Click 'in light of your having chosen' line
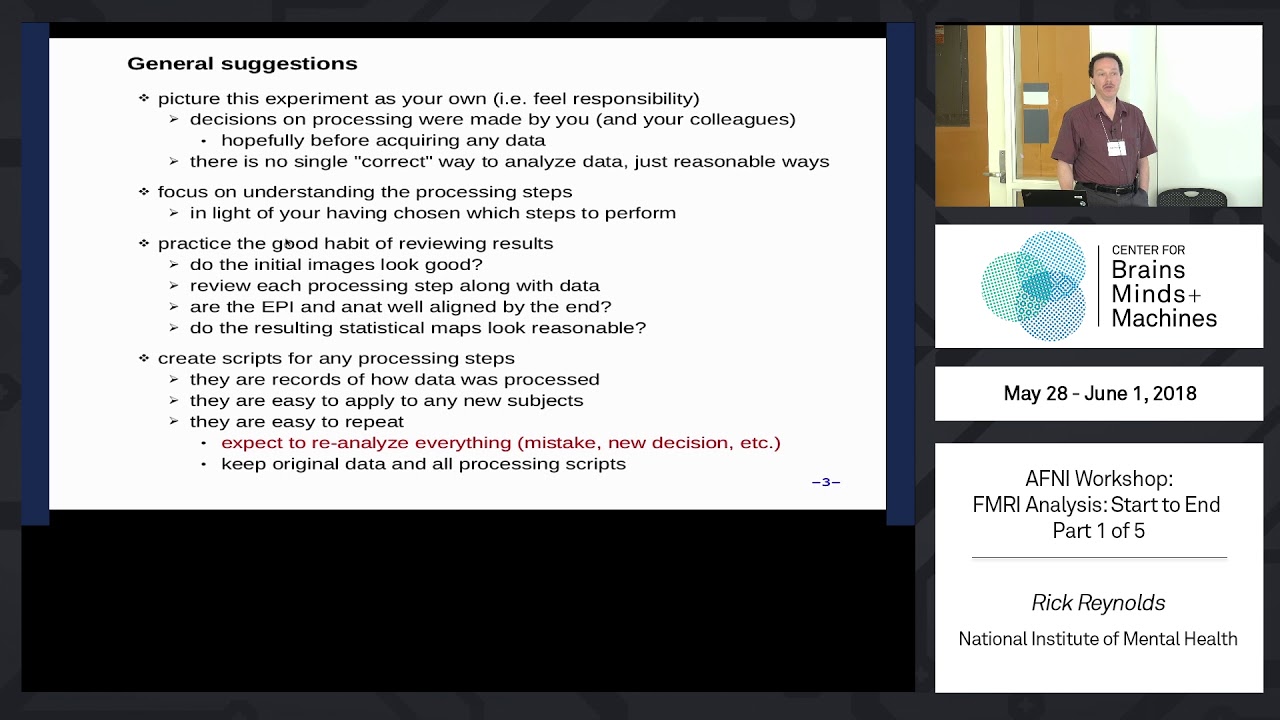 pyautogui.click(x=432, y=212)
